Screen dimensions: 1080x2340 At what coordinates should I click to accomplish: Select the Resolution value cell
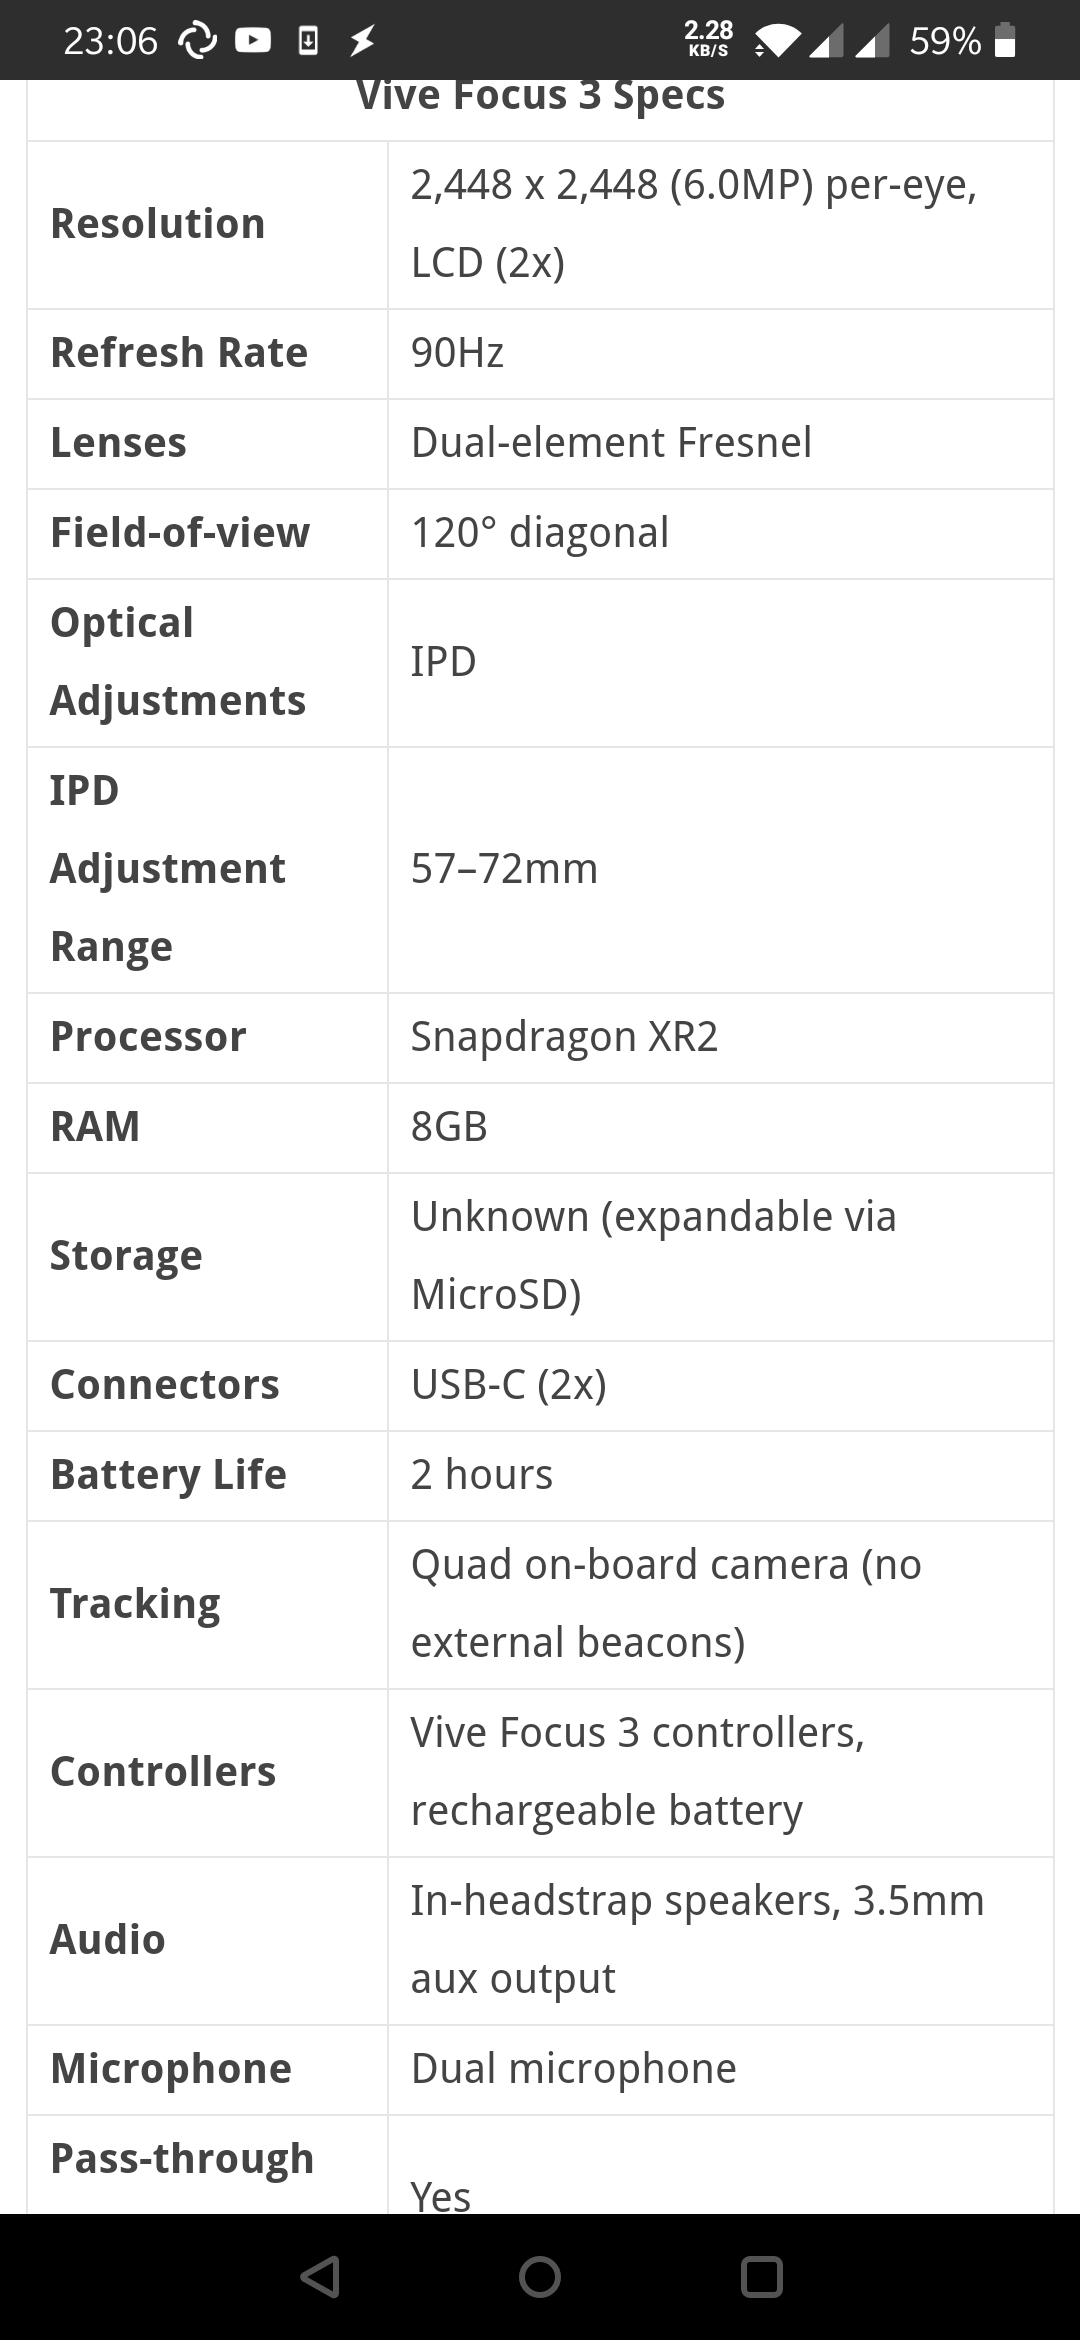(x=720, y=224)
